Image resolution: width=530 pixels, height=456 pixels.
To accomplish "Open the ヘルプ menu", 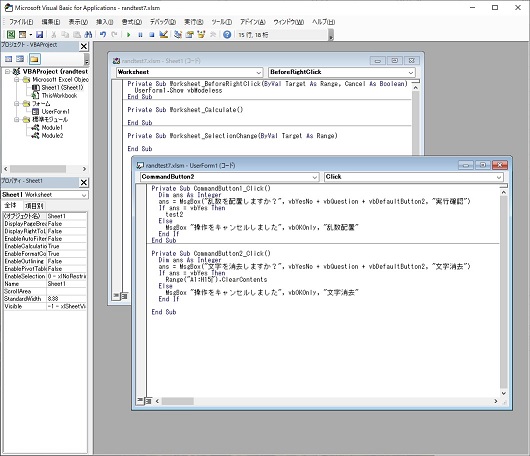I will [323, 22].
